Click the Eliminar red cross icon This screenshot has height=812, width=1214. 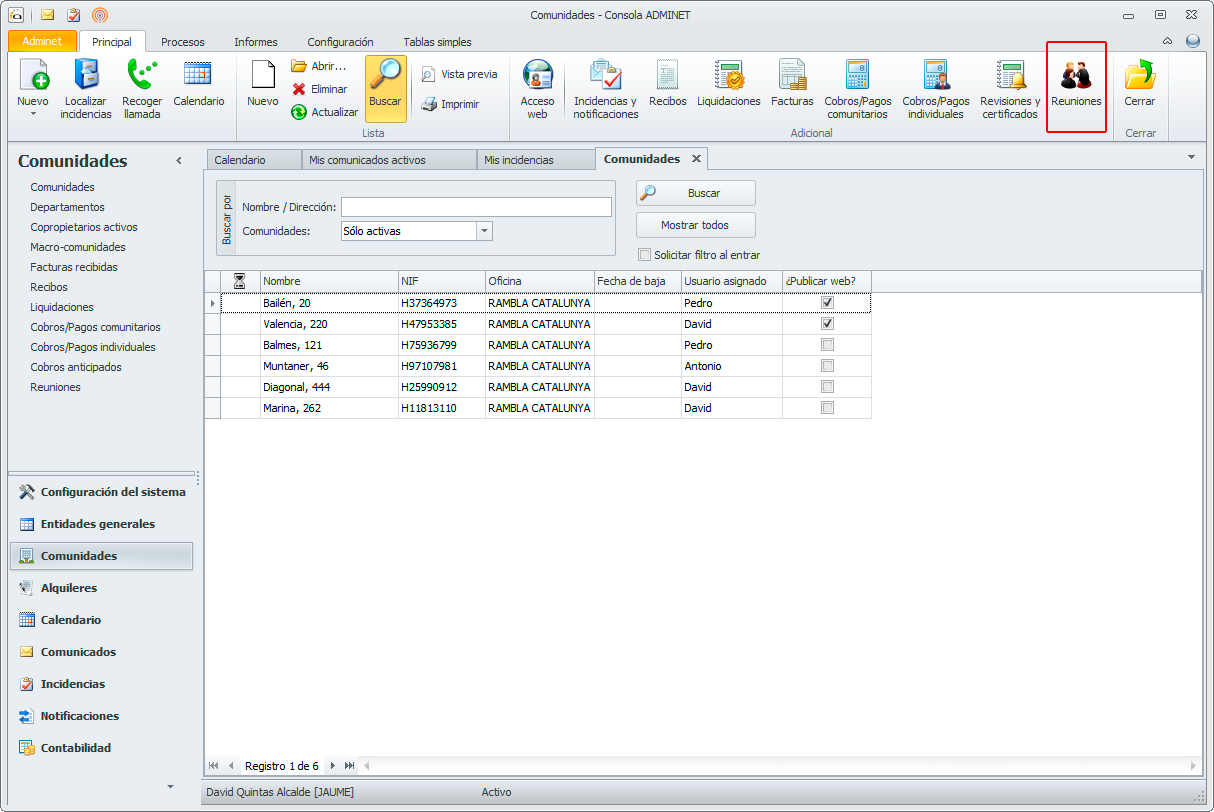click(298, 89)
